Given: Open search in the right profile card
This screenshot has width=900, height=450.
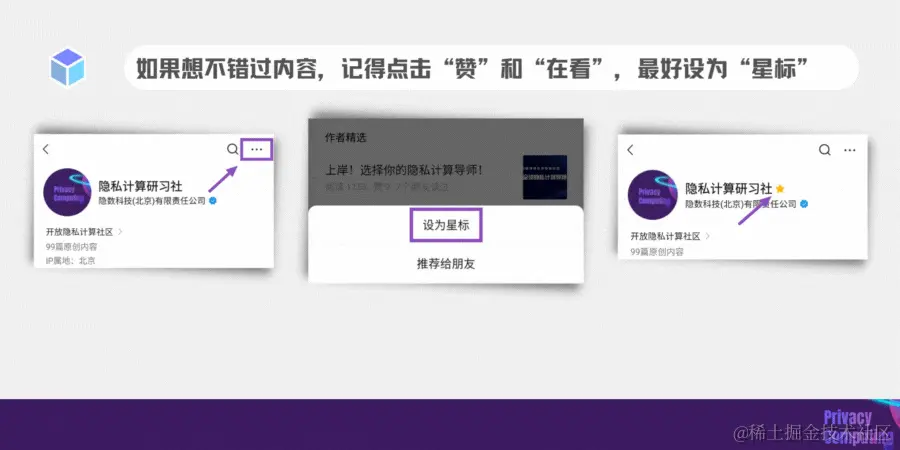Looking at the screenshot, I should point(825,150).
